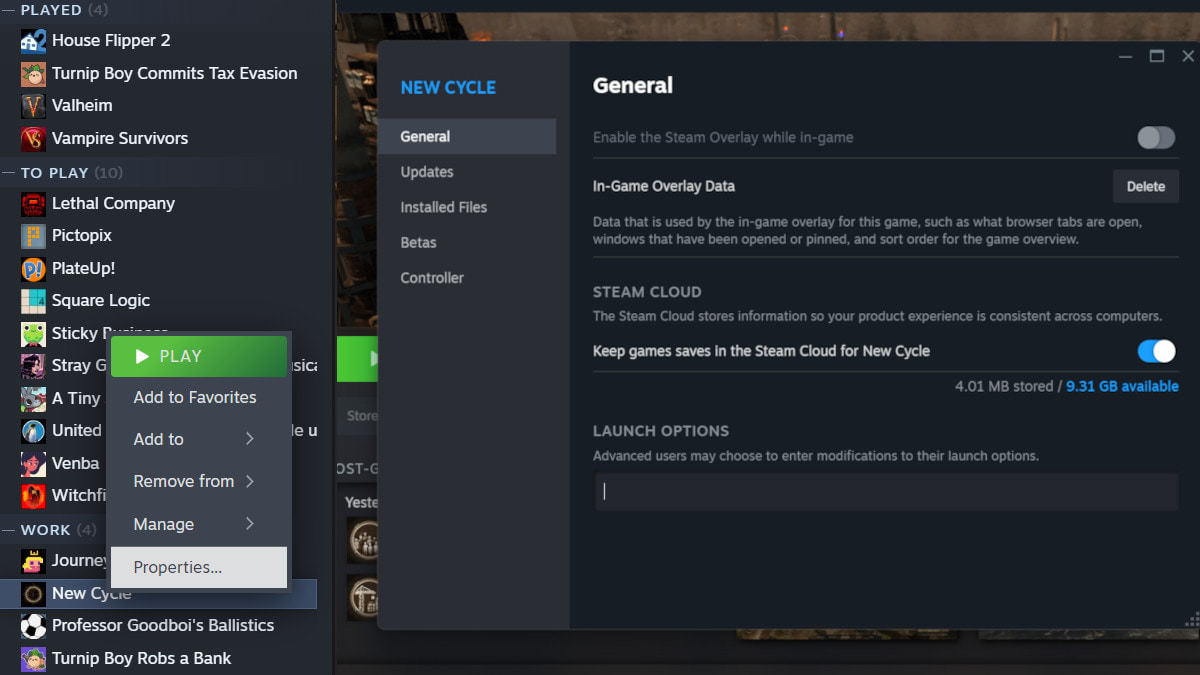
Task: Click the Witchfire game icon
Action: coord(34,496)
